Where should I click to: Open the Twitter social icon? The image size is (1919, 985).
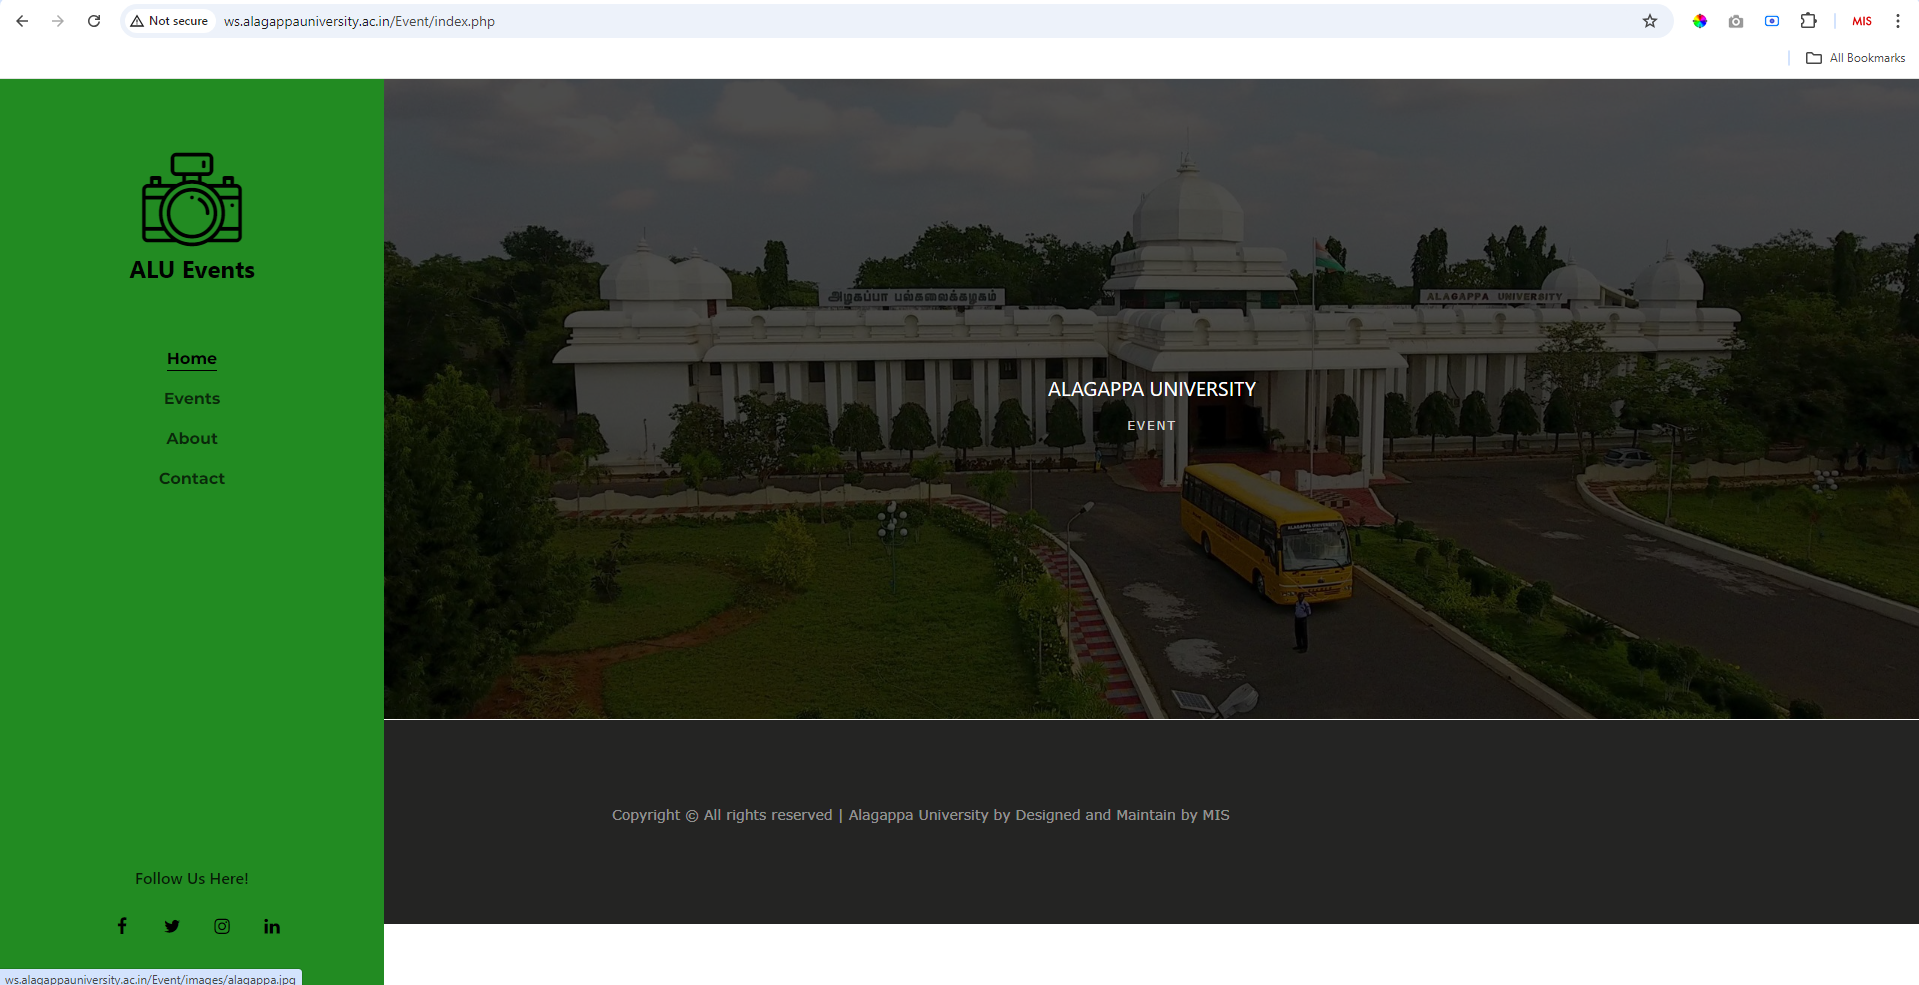point(172,926)
